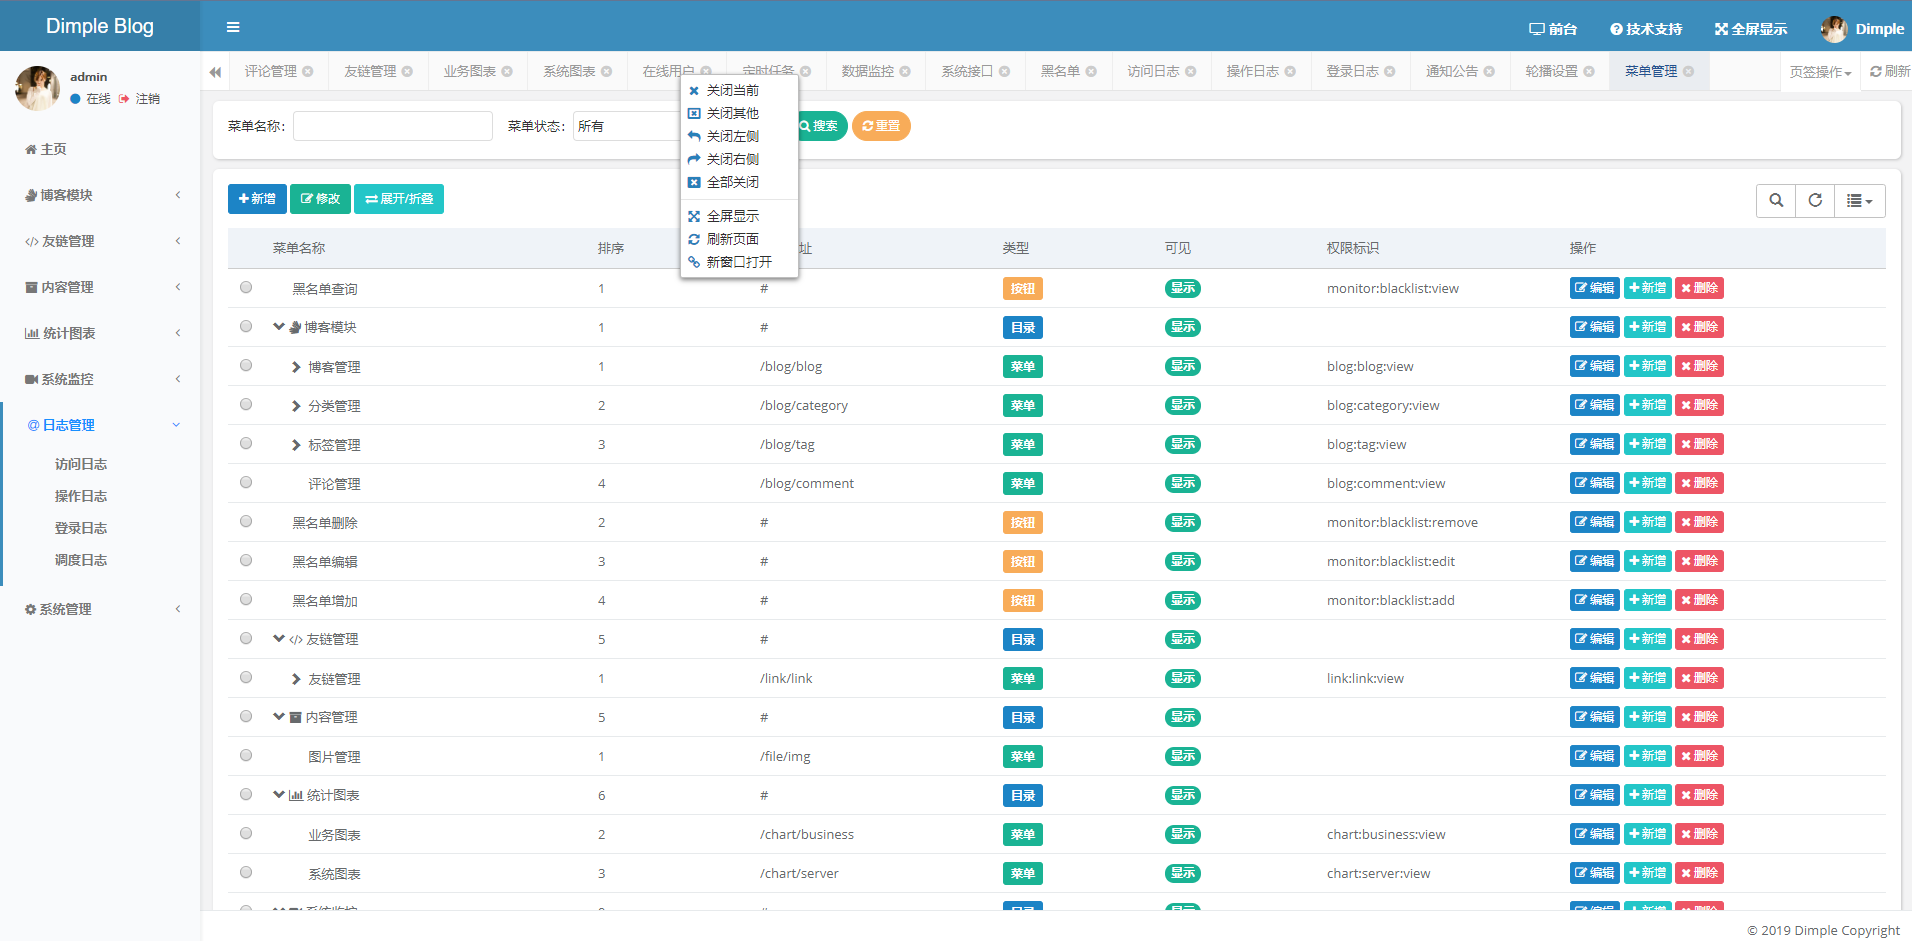
Task: Open the Dimple user avatar menu
Action: click(1862, 29)
